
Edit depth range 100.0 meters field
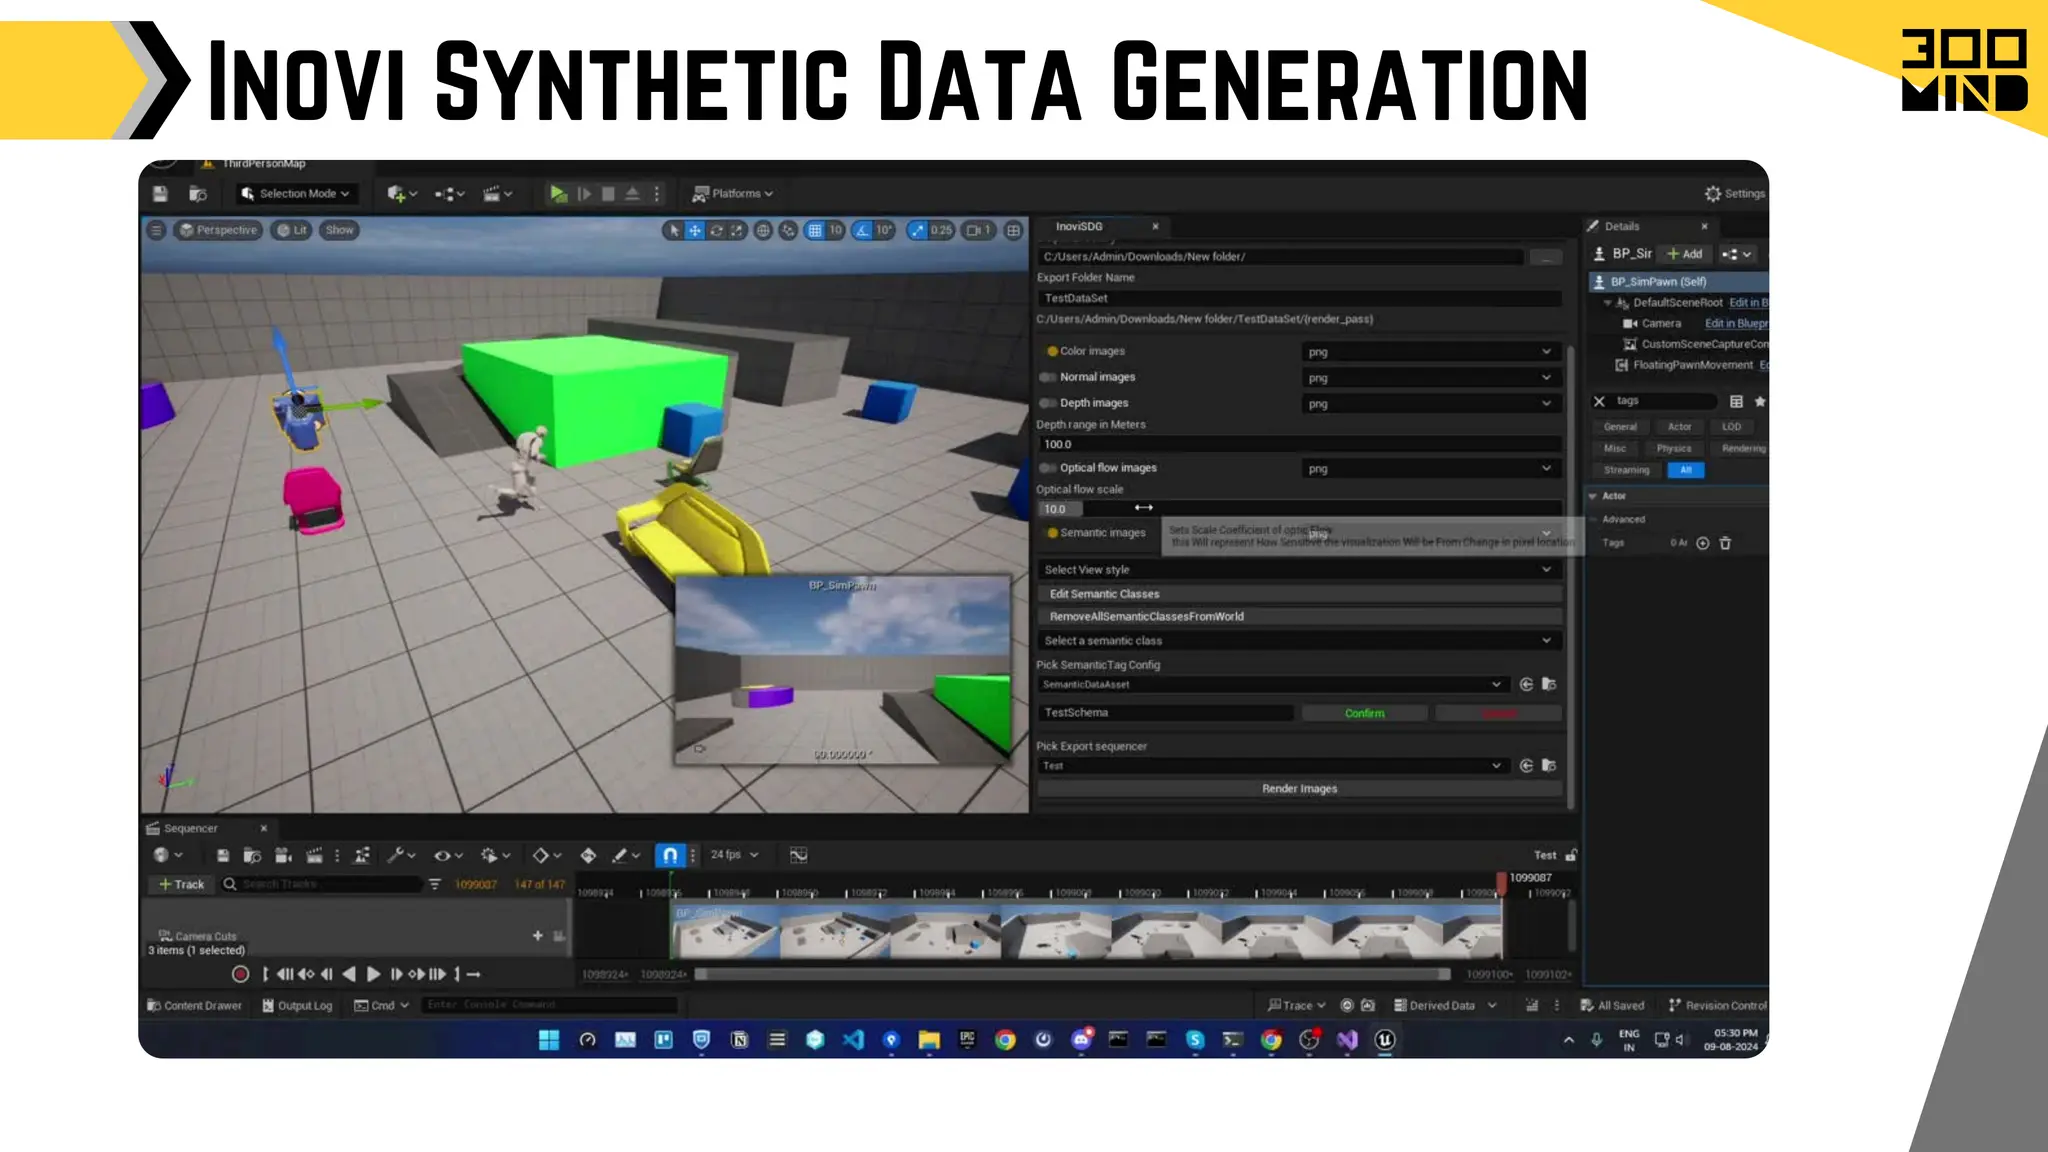[1299, 444]
